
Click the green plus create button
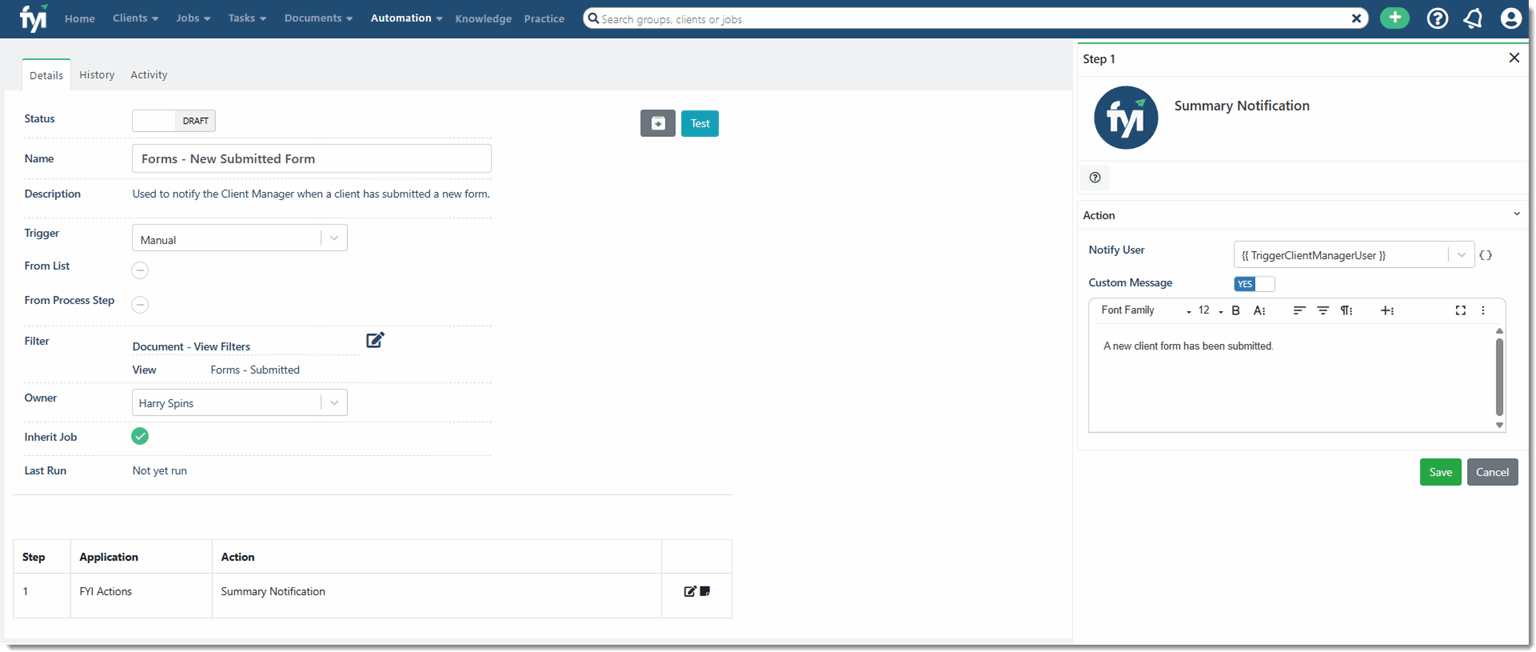1394,18
